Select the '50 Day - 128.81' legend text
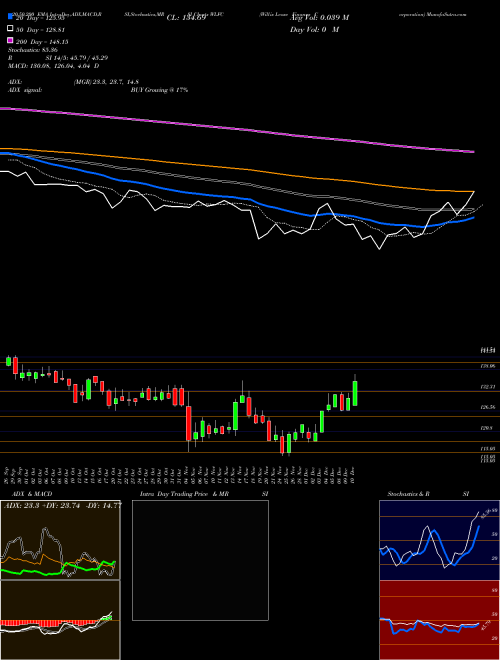This screenshot has width=500, height=660. tap(40, 30)
